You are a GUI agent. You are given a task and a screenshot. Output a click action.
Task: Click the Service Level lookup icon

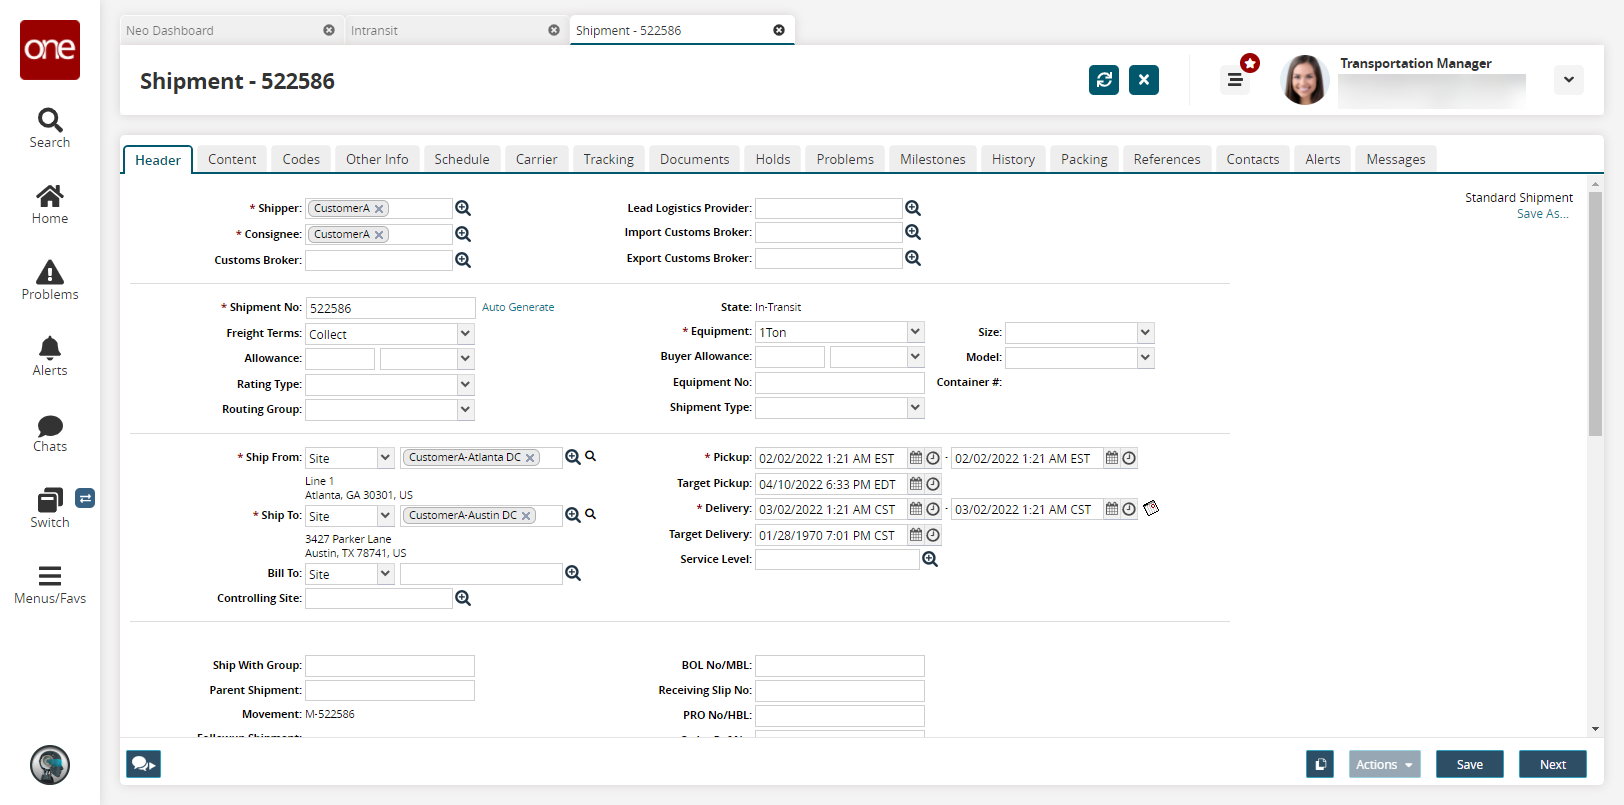pyautogui.click(x=930, y=560)
